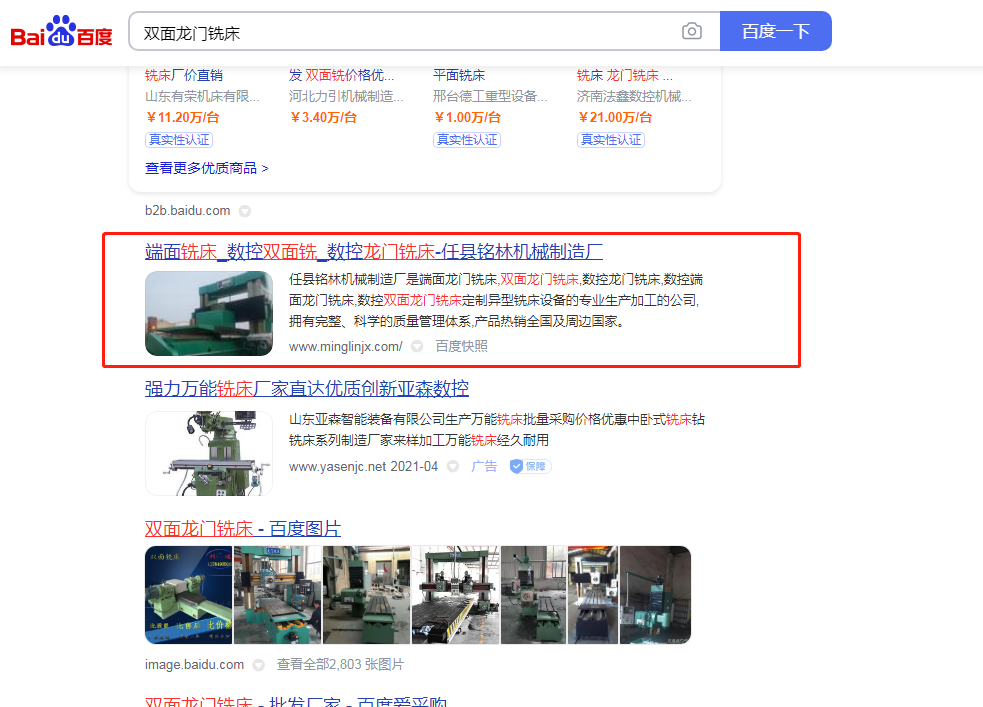Click 真实性认证 badge under ¥1.00万
This screenshot has width=983, height=707.
tap(467, 140)
